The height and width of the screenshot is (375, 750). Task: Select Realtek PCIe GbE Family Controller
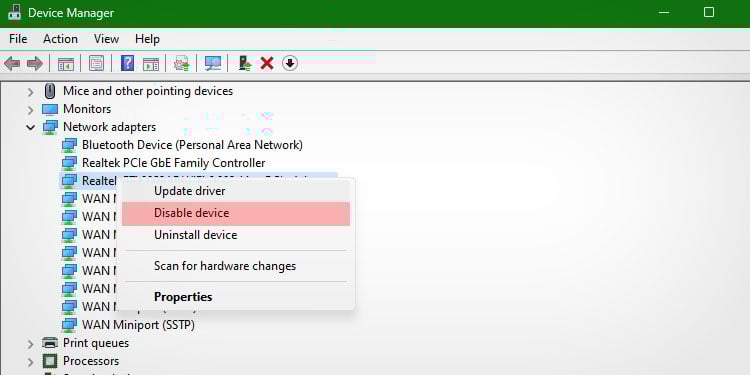tap(174, 163)
